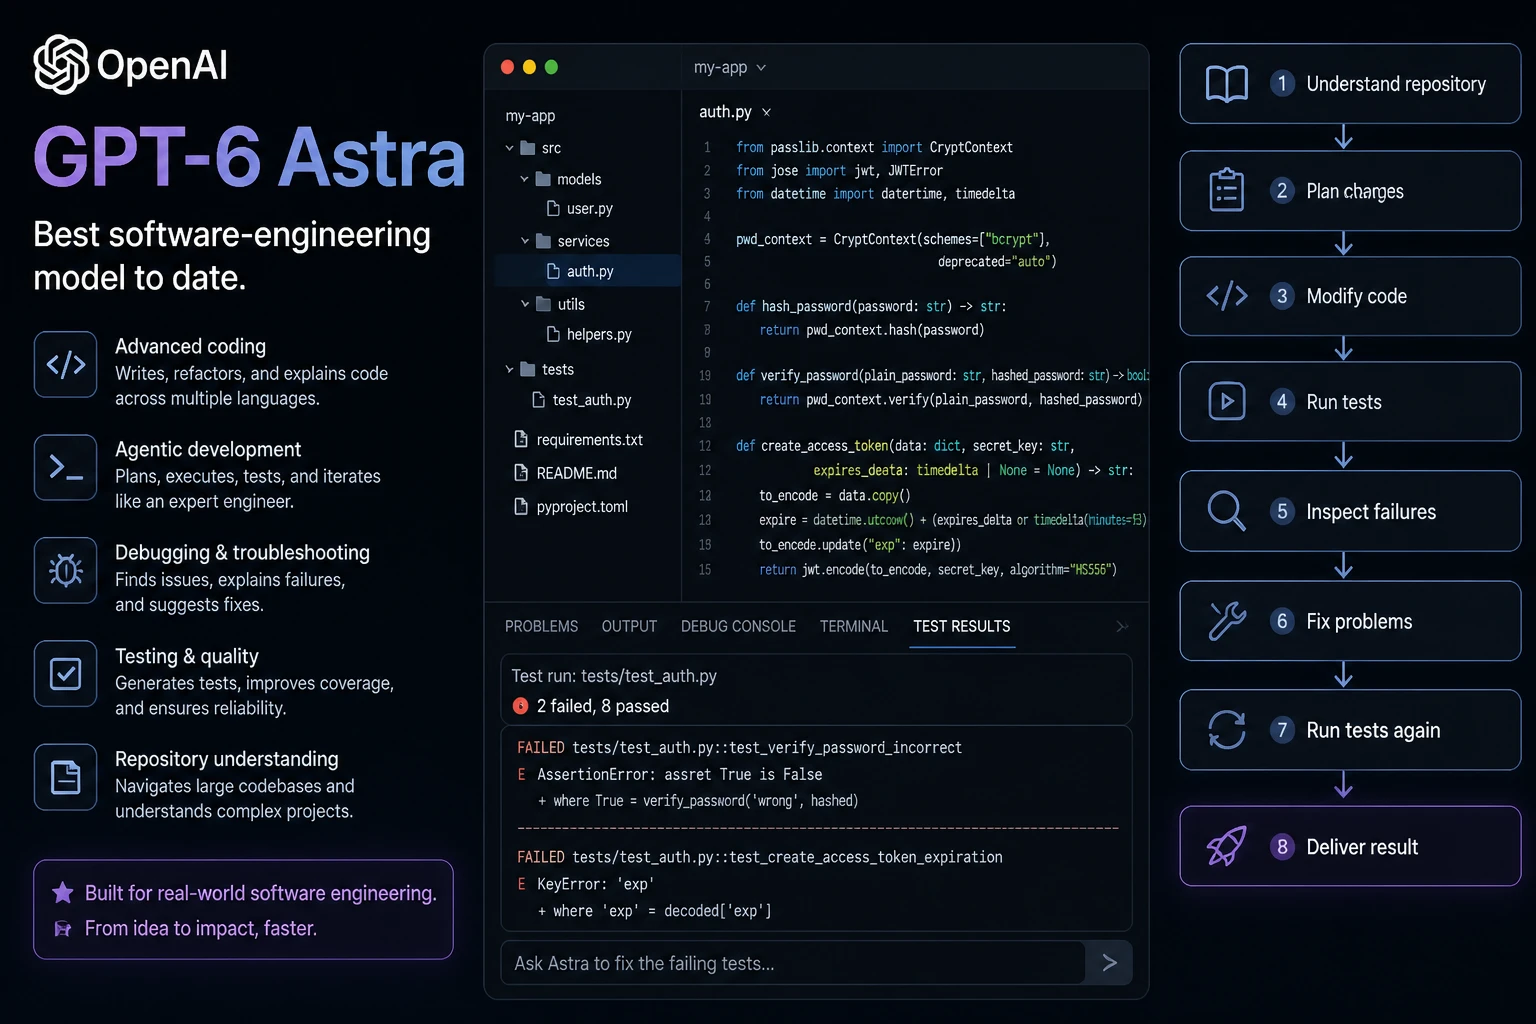Switch to the TERMINAL tab
This screenshot has height=1024, width=1536.
pyautogui.click(x=854, y=626)
